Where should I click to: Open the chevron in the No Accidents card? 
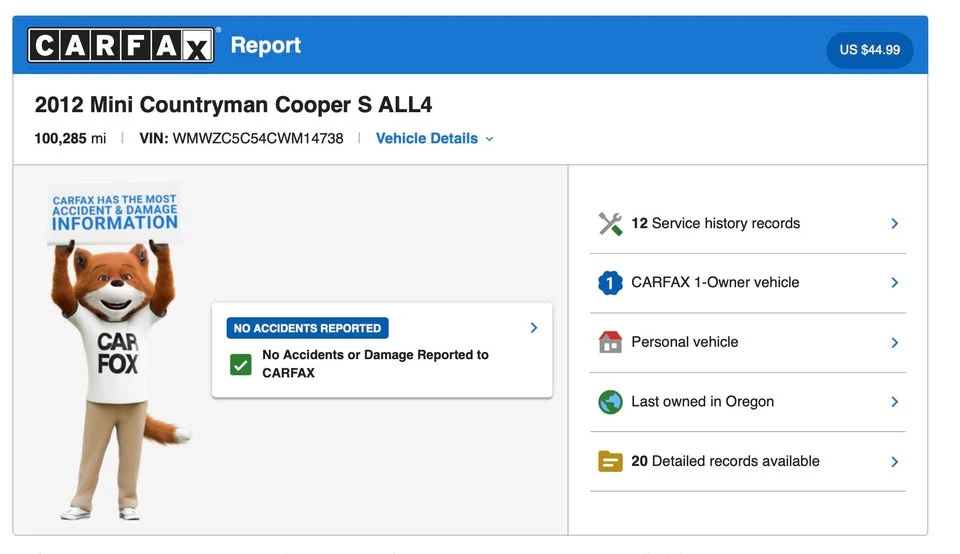click(534, 328)
